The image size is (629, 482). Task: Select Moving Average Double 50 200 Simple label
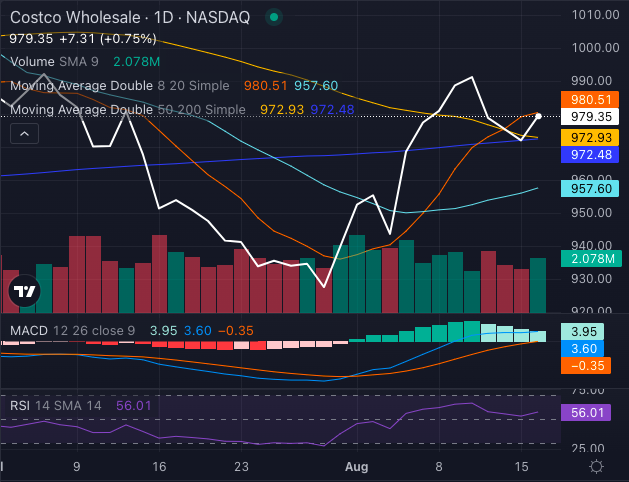tap(128, 109)
